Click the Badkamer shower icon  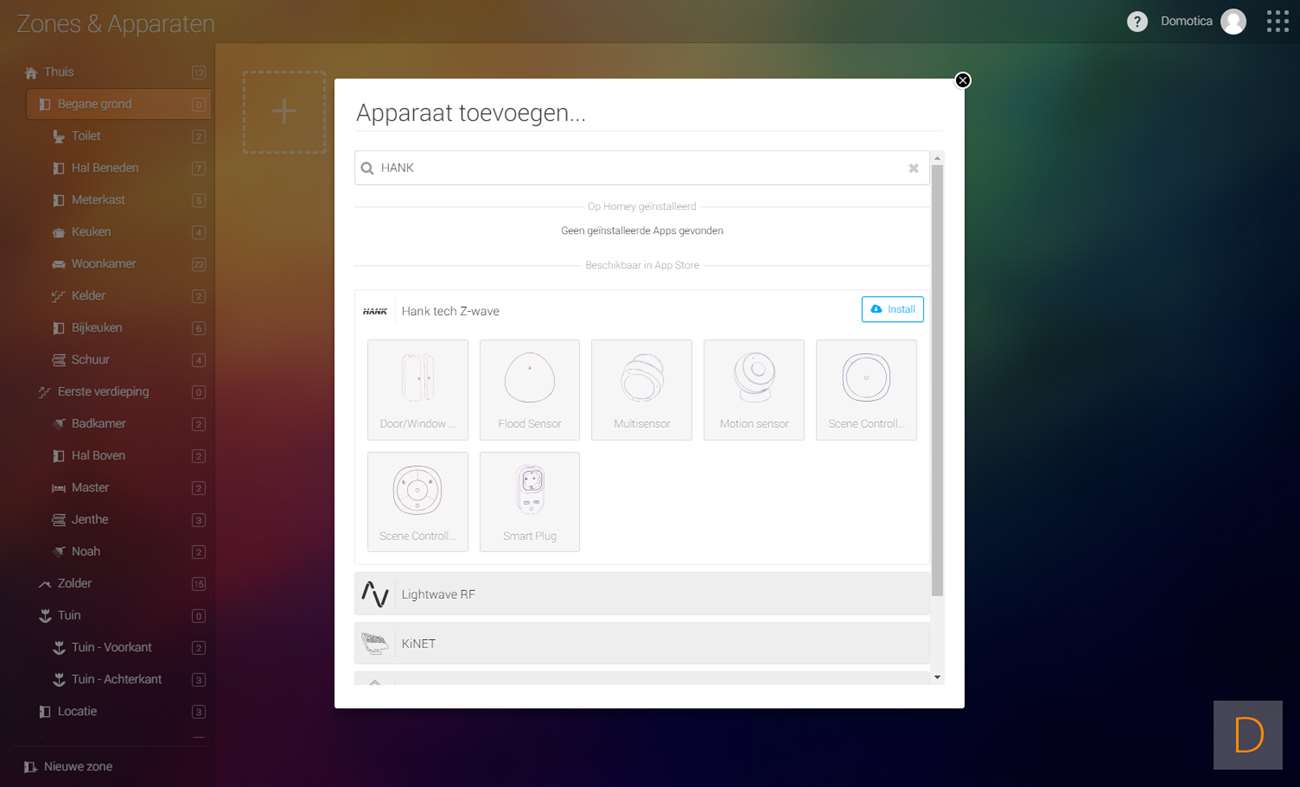59,424
